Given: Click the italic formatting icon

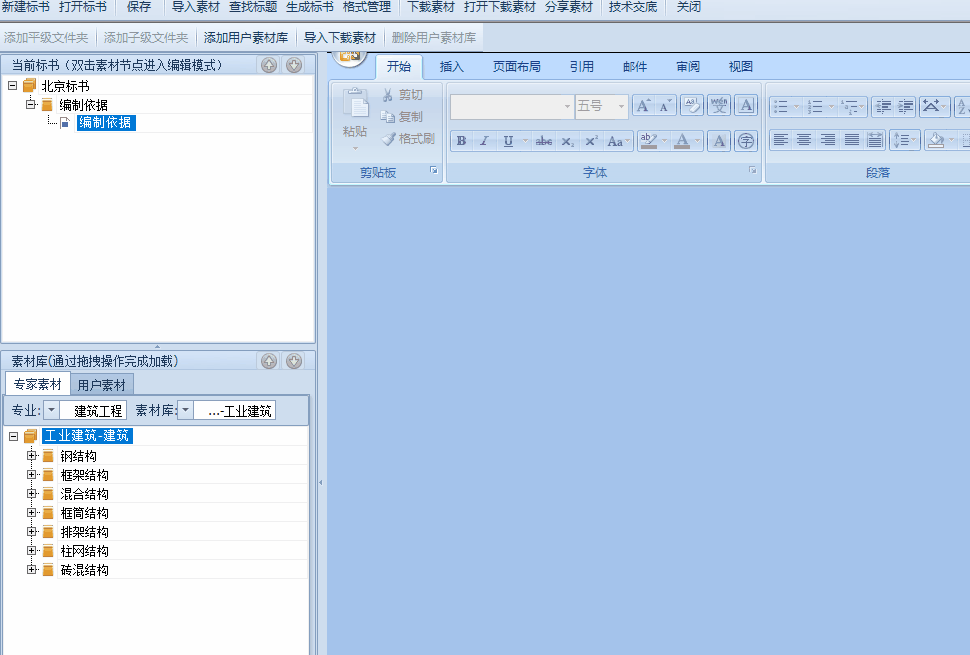Looking at the screenshot, I should point(484,141).
